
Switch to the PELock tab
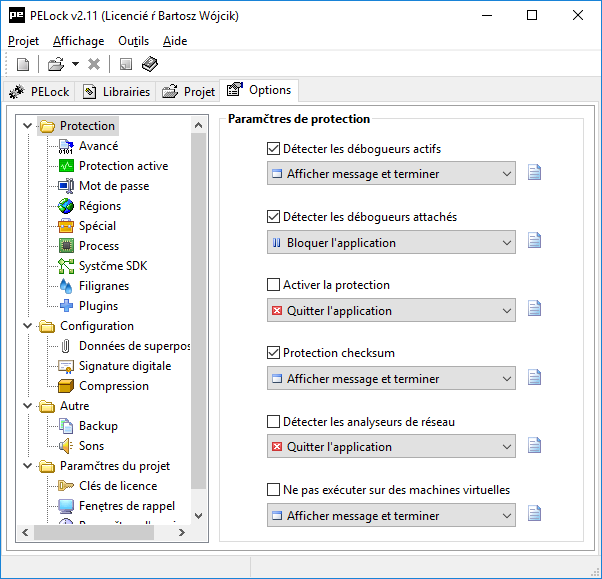[x=40, y=92]
